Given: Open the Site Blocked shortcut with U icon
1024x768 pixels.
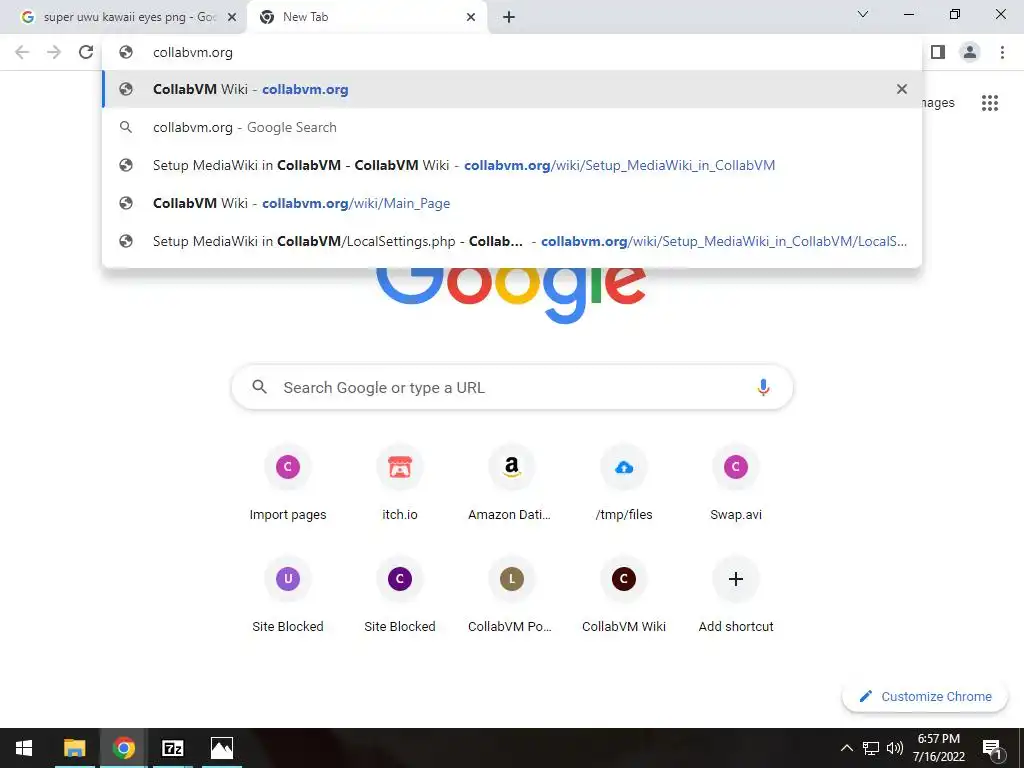Looking at the screenshot, I should tap(287, 595).
